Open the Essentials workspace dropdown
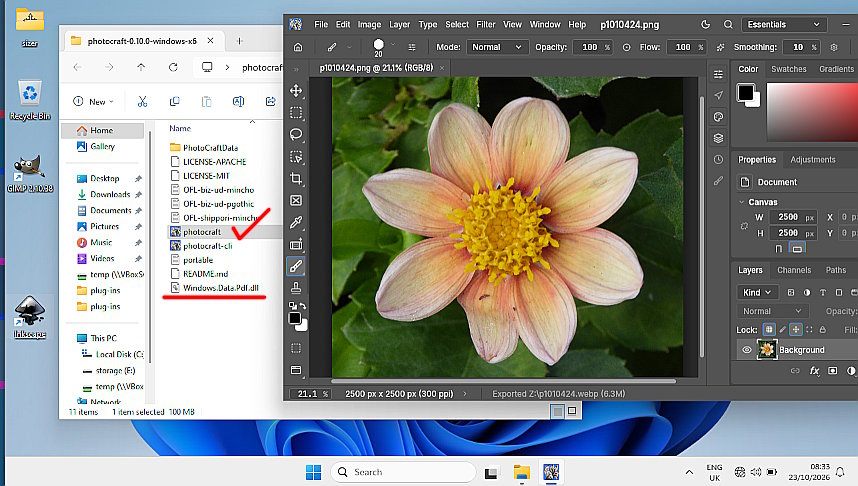 tap(784, 25)
